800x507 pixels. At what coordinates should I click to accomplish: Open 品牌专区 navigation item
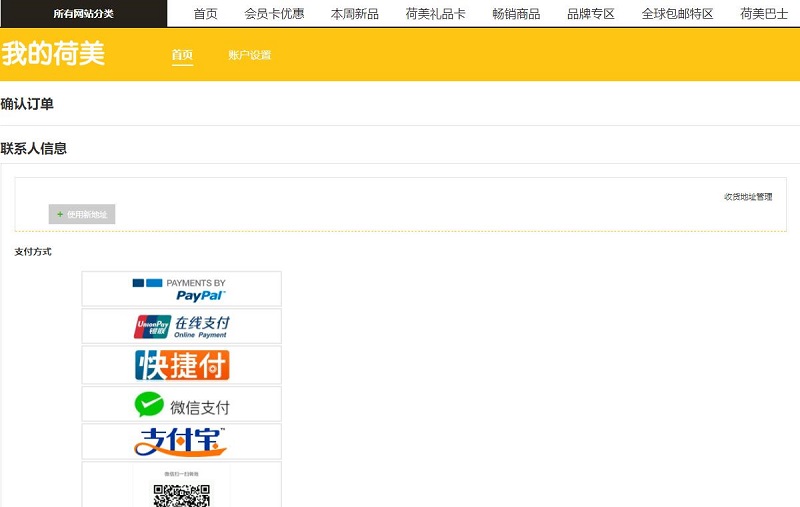(x=591, y=14)
